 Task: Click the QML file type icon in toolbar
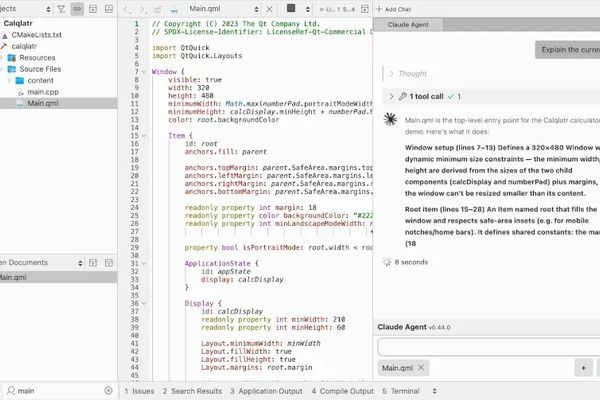[174, 10]
